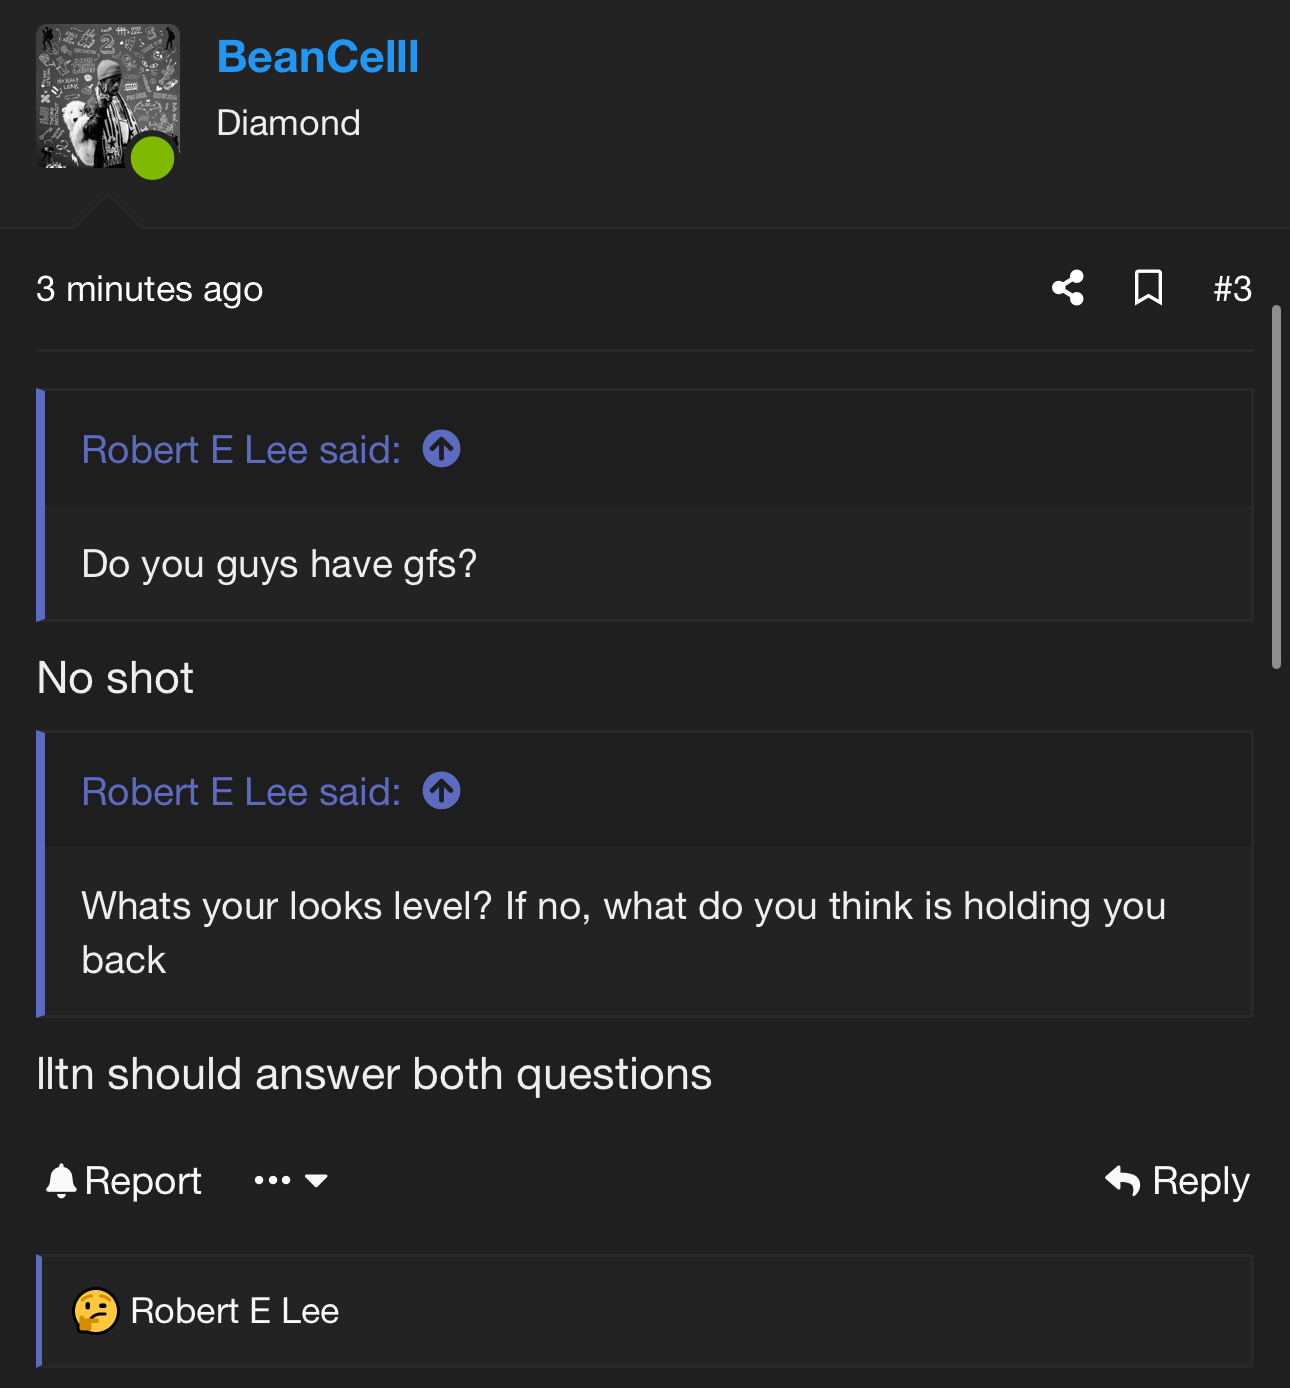Open the thinking emoji reaction
The width and height of the screenshot is (1290, 1388).
click(x=96, y=1311)
